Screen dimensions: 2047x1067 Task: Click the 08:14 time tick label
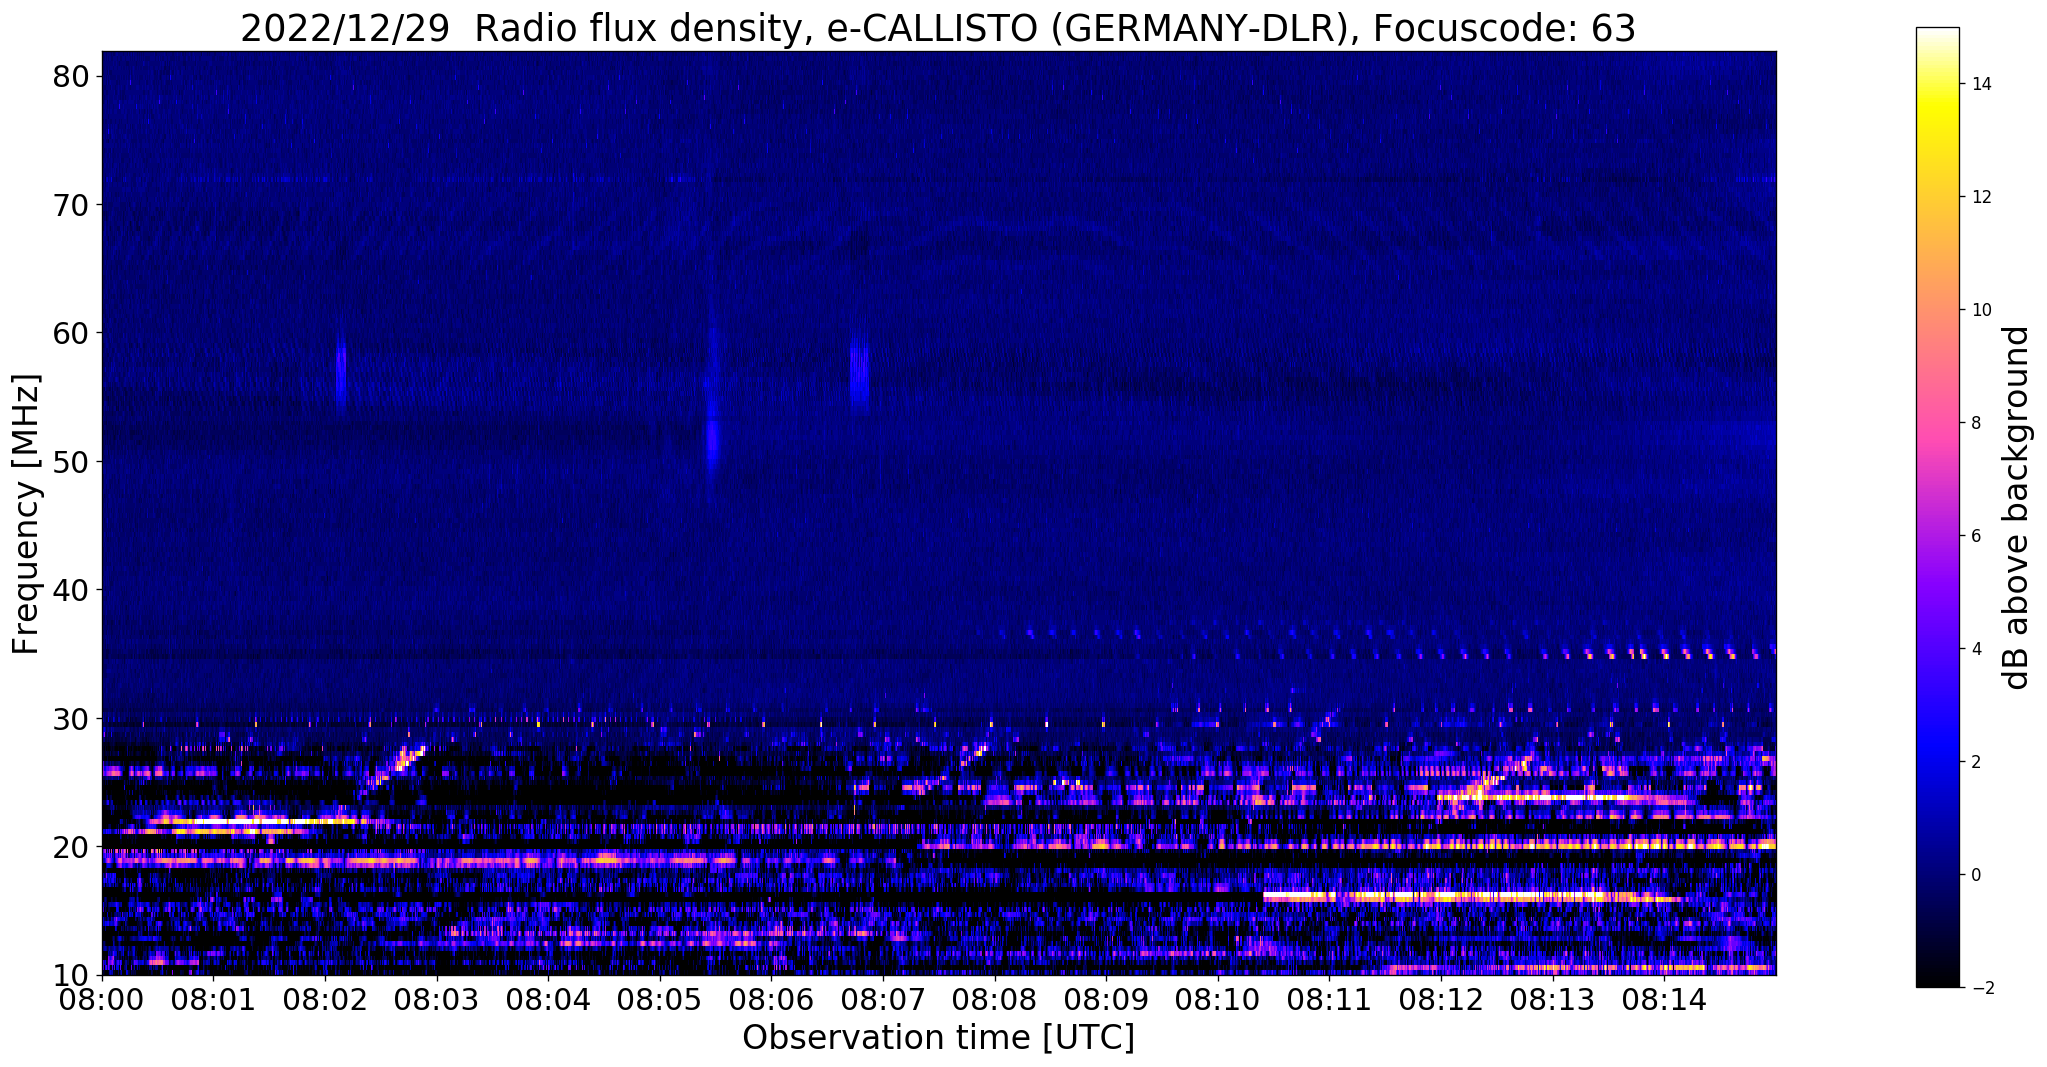click(1664, 998)
